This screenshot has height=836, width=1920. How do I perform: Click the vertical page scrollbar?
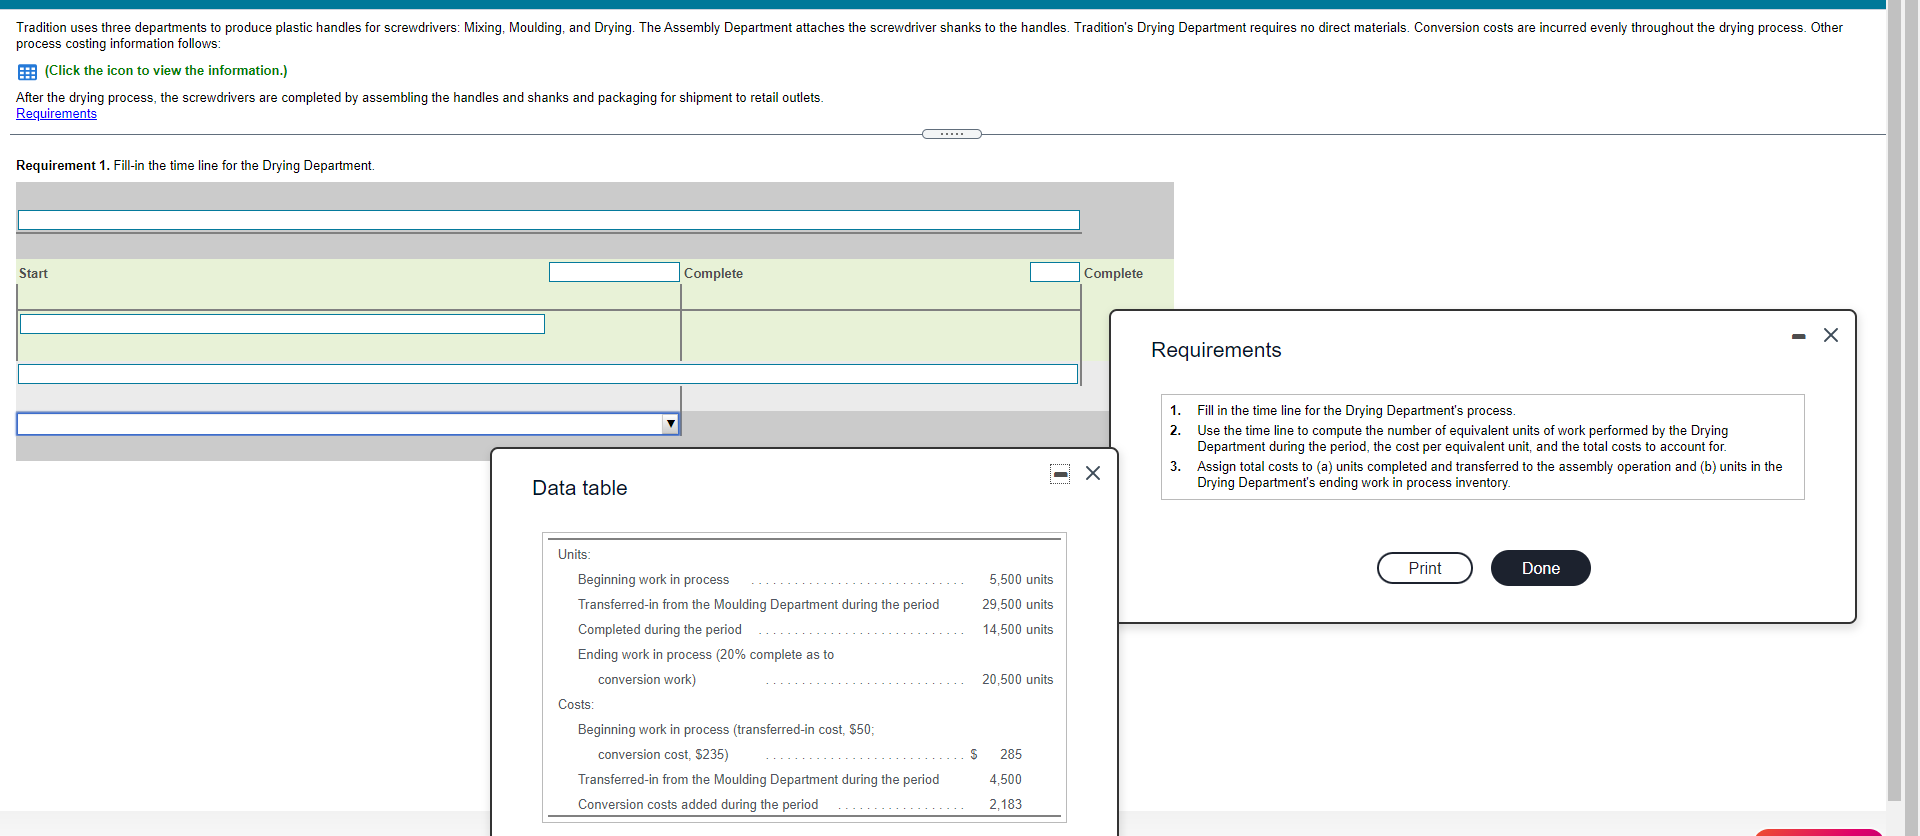click(x=1894, y=400)
